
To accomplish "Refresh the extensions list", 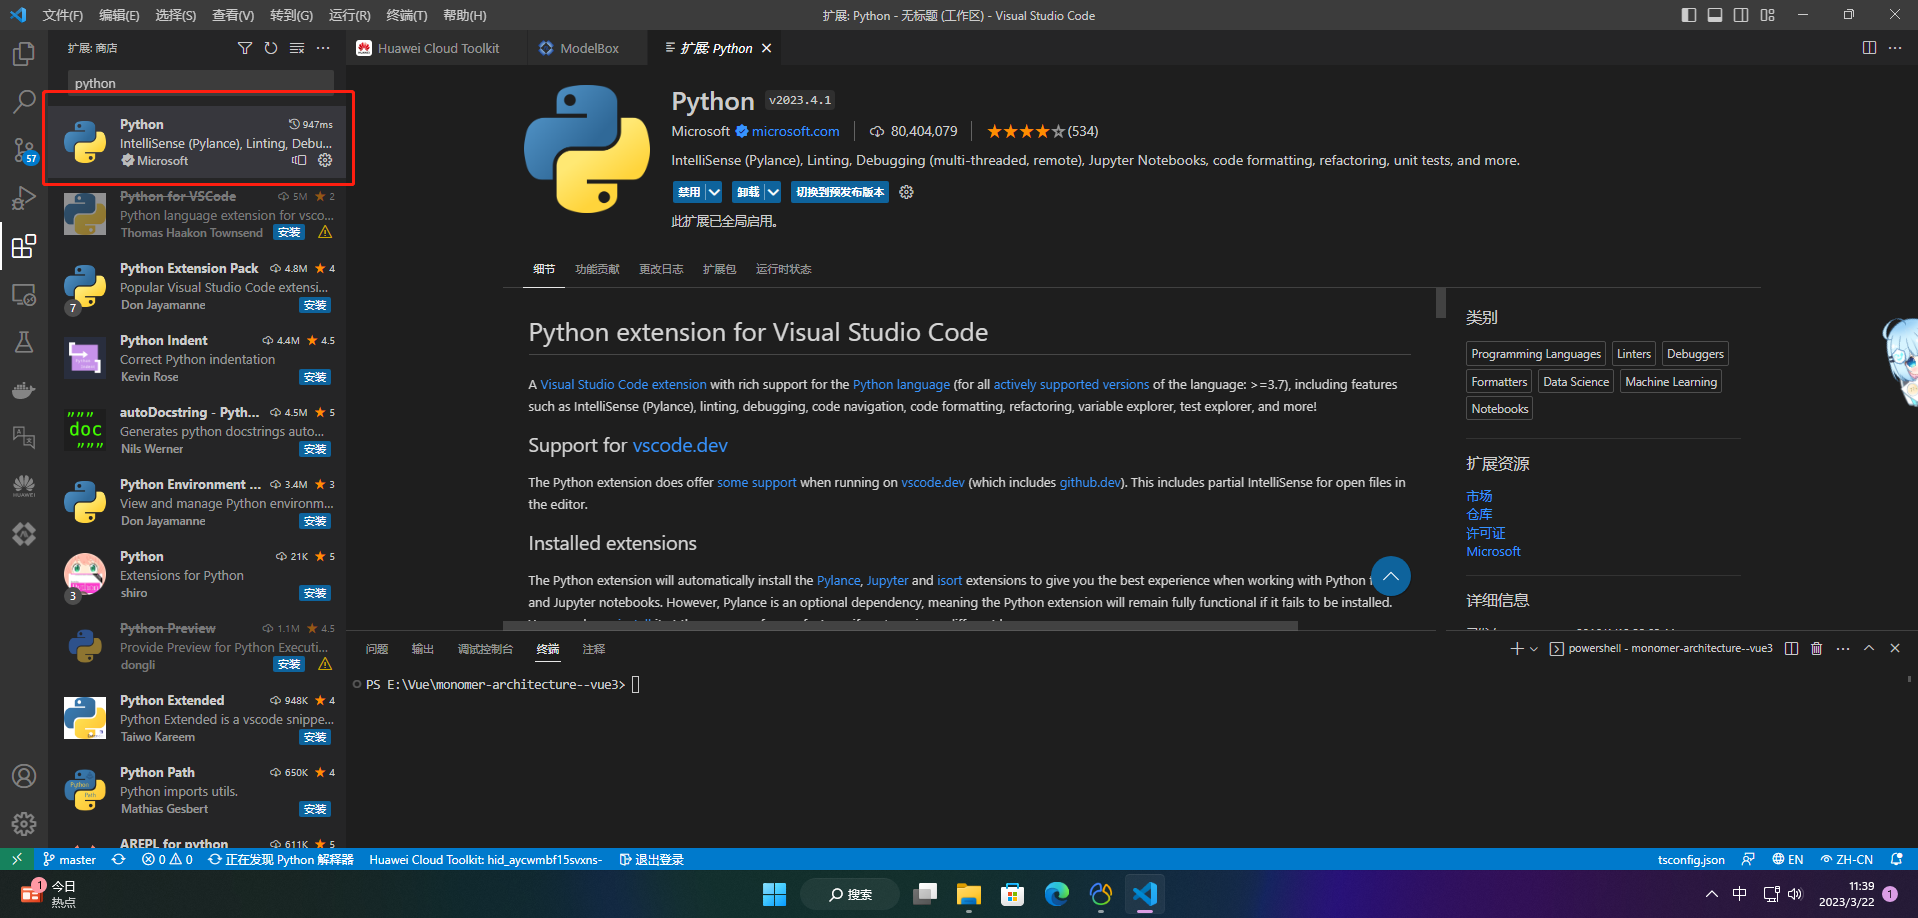I will tap(271, 48).
